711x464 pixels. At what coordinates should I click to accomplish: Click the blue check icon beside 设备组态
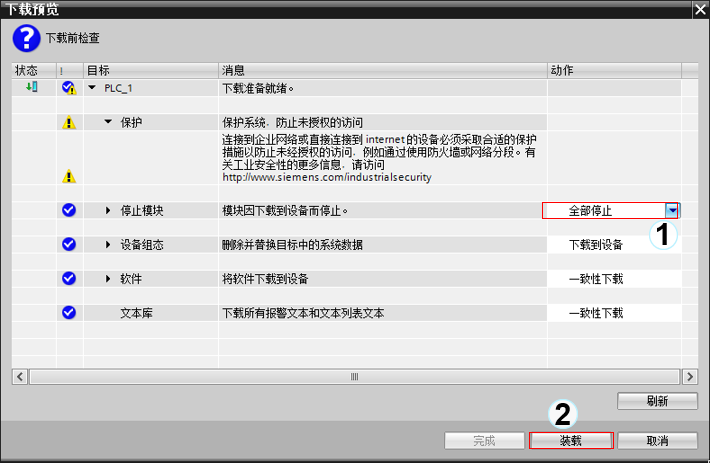pyautogui.click(x=68, y=244)
